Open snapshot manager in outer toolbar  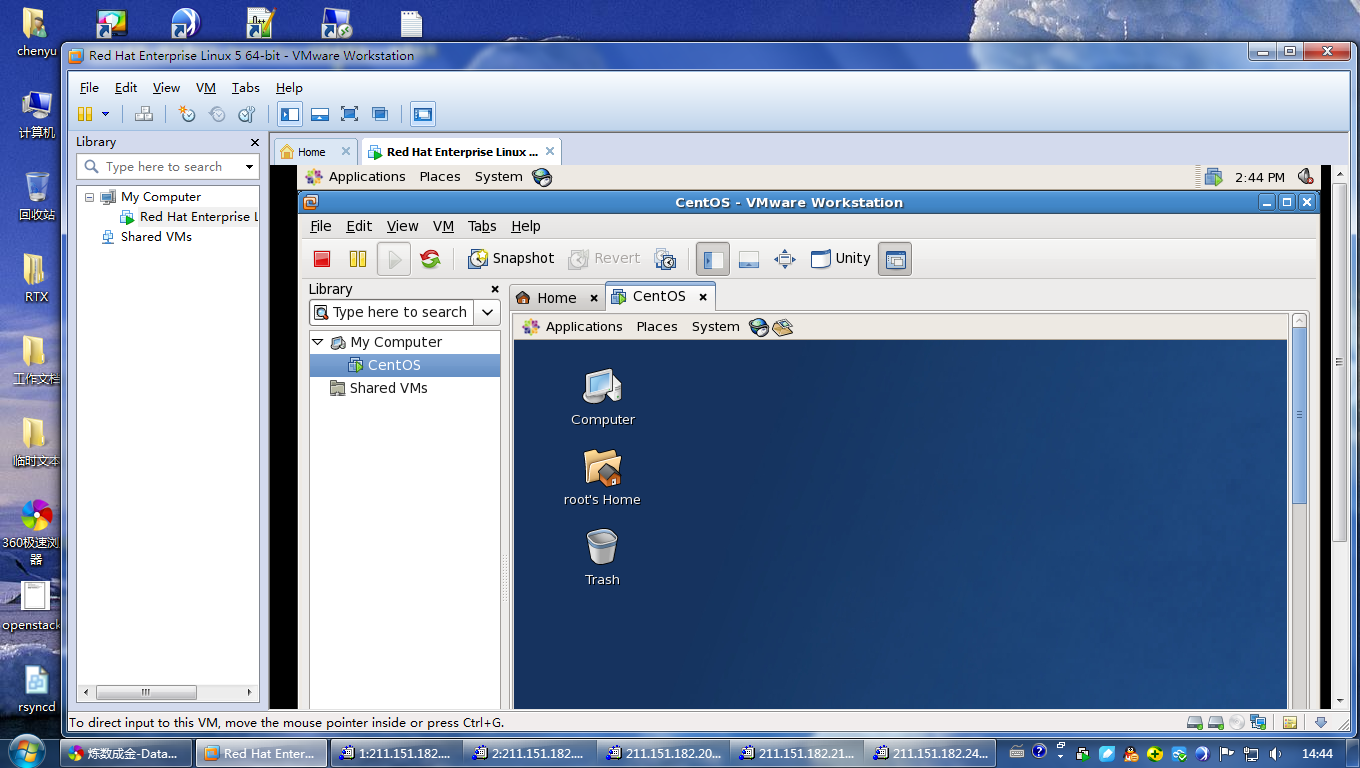tap(247, 114)
